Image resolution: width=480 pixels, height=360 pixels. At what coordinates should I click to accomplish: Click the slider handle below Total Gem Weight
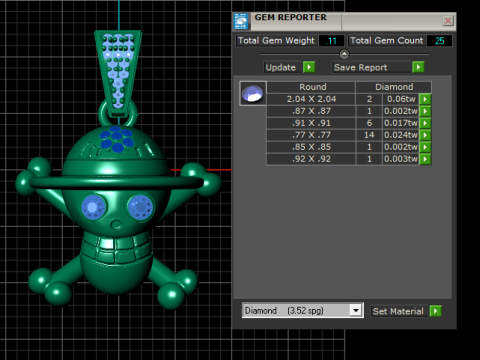pos(344,54)
